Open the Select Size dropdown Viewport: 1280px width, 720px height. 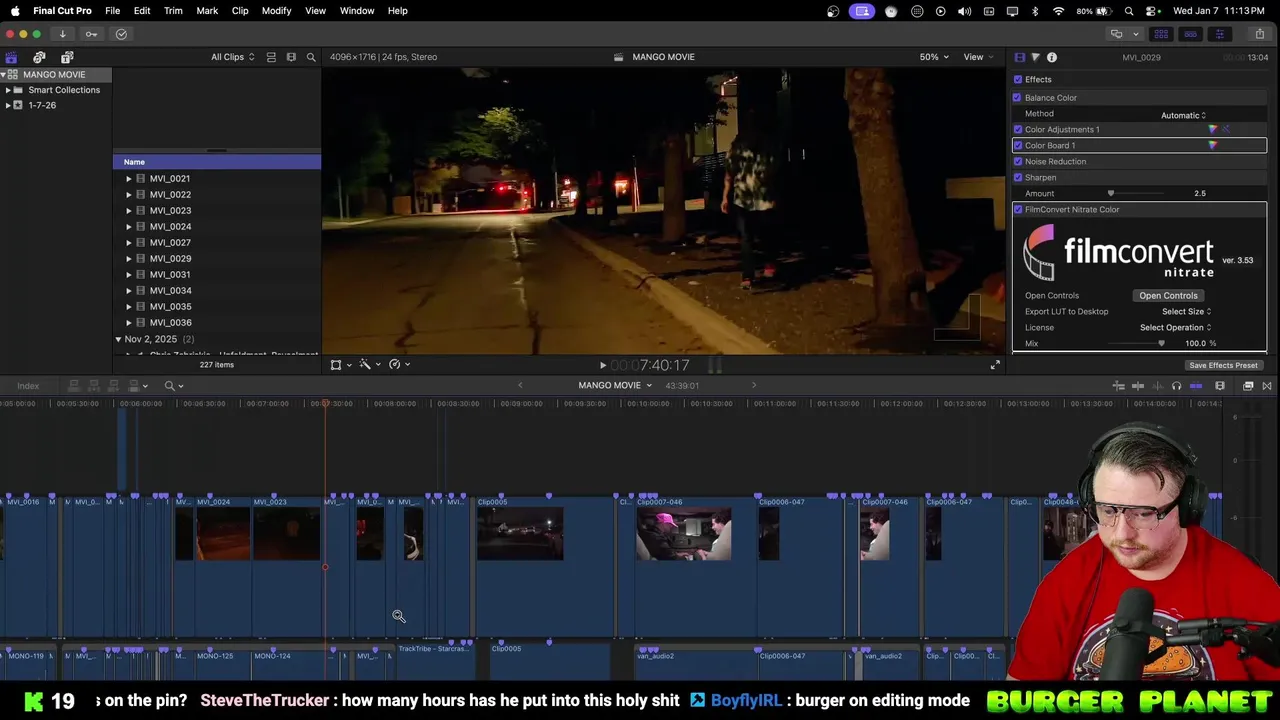point(1187,311)
